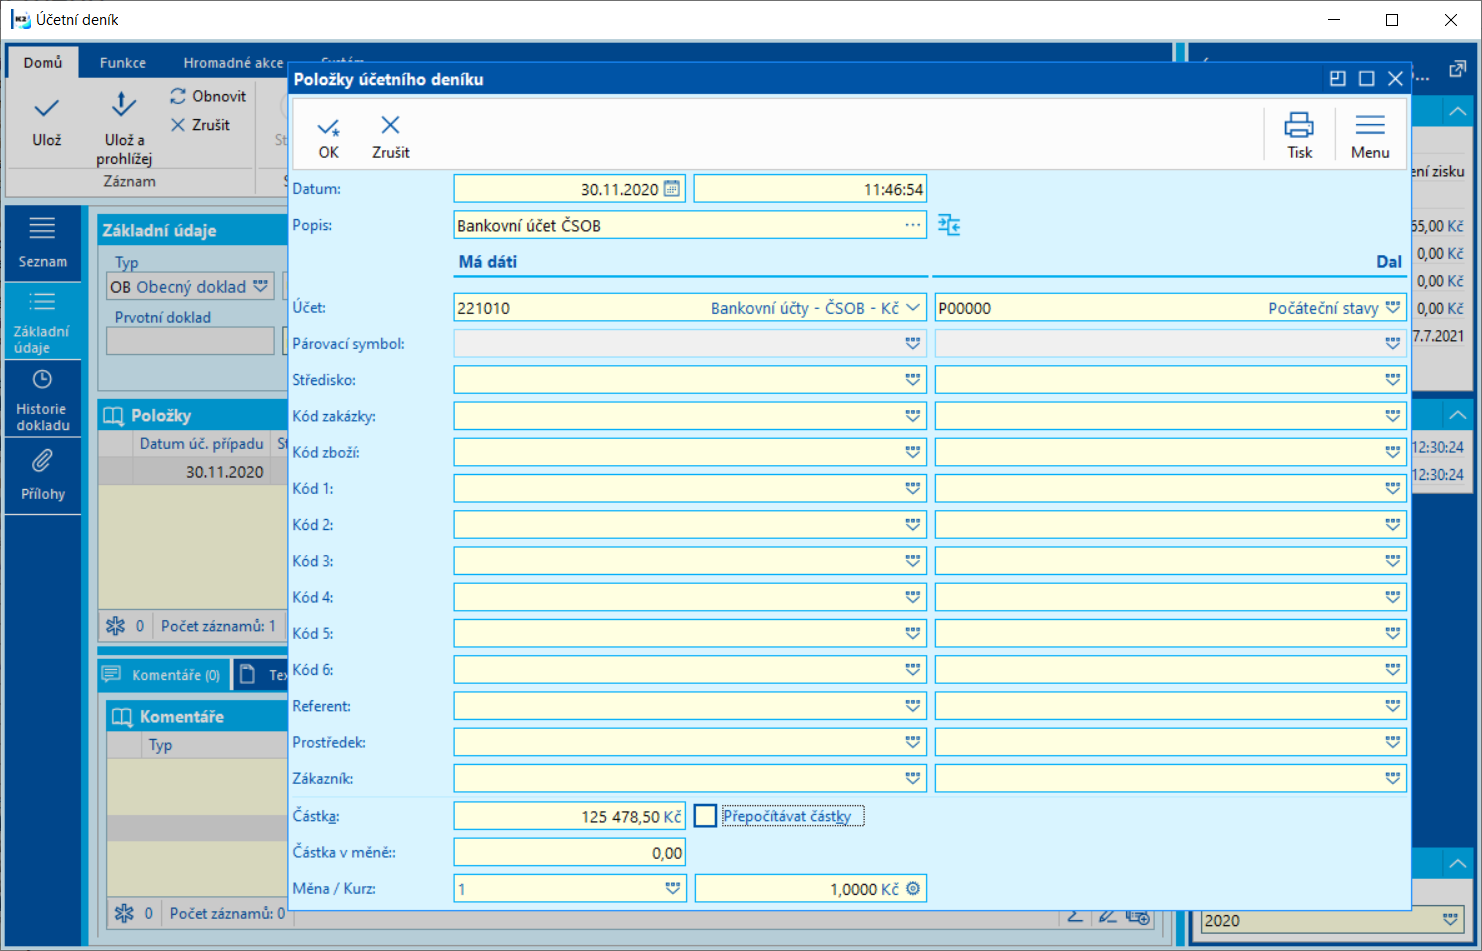Expand the Má dáti Účet dropdown
This screenshot has width=1482, height=951.
point(913,308)
